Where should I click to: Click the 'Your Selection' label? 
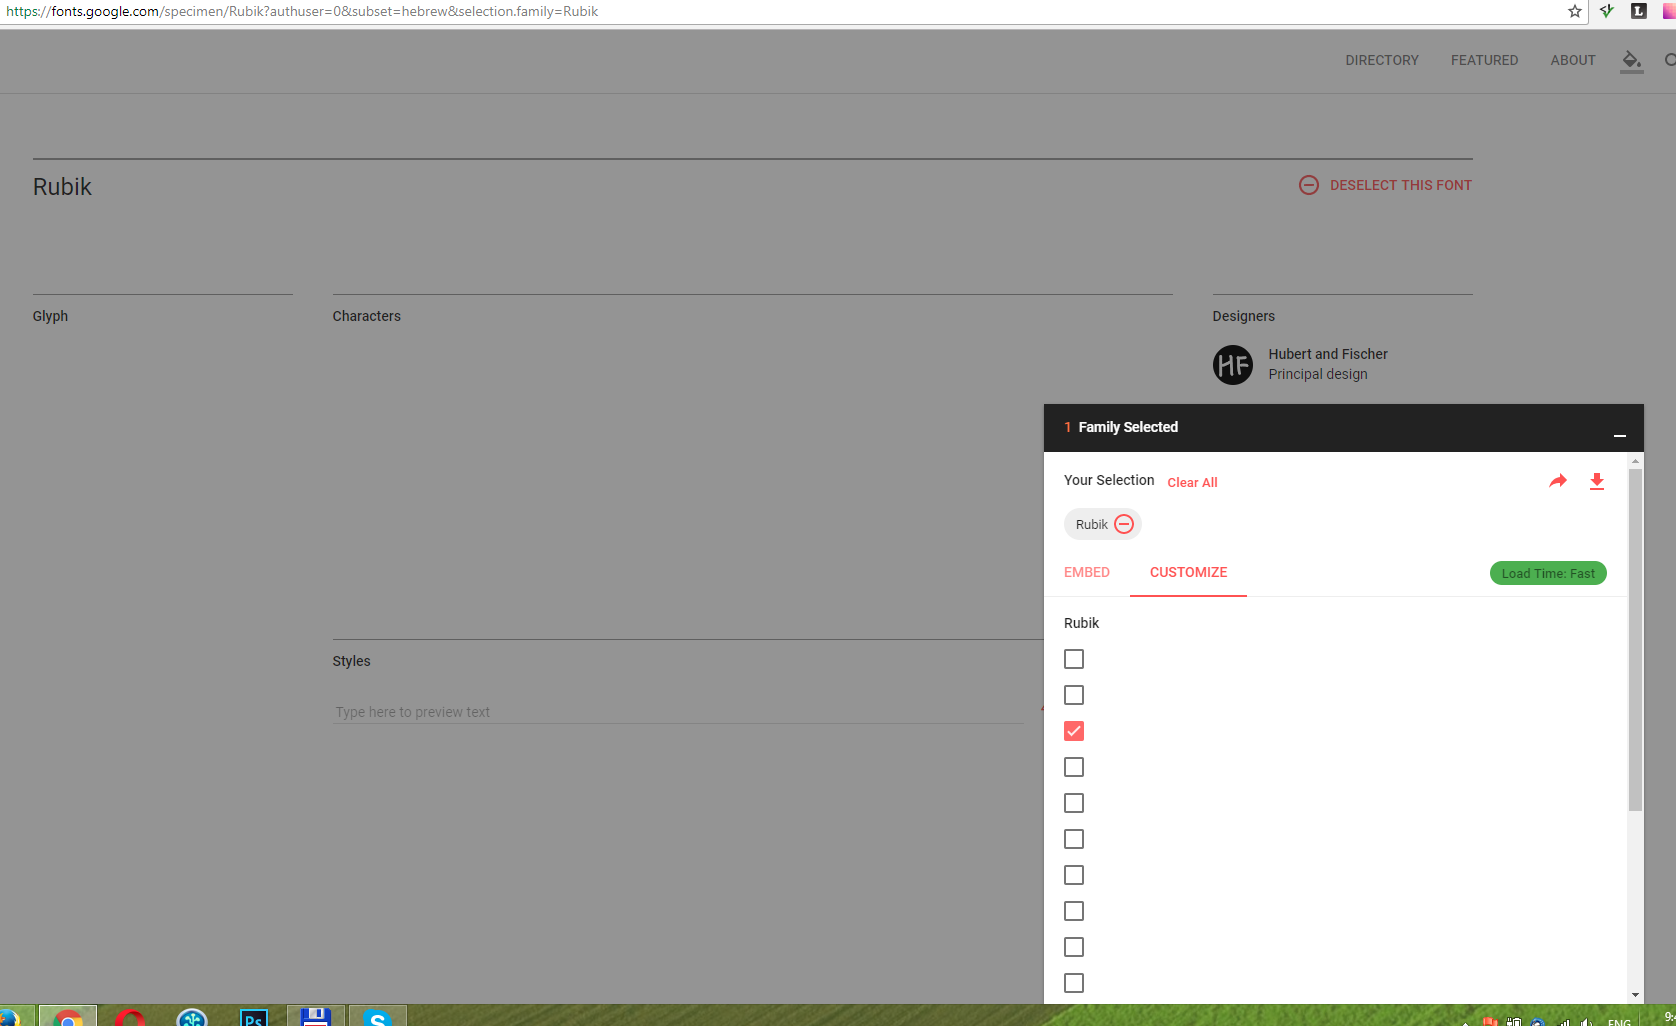coord(1109,480)
